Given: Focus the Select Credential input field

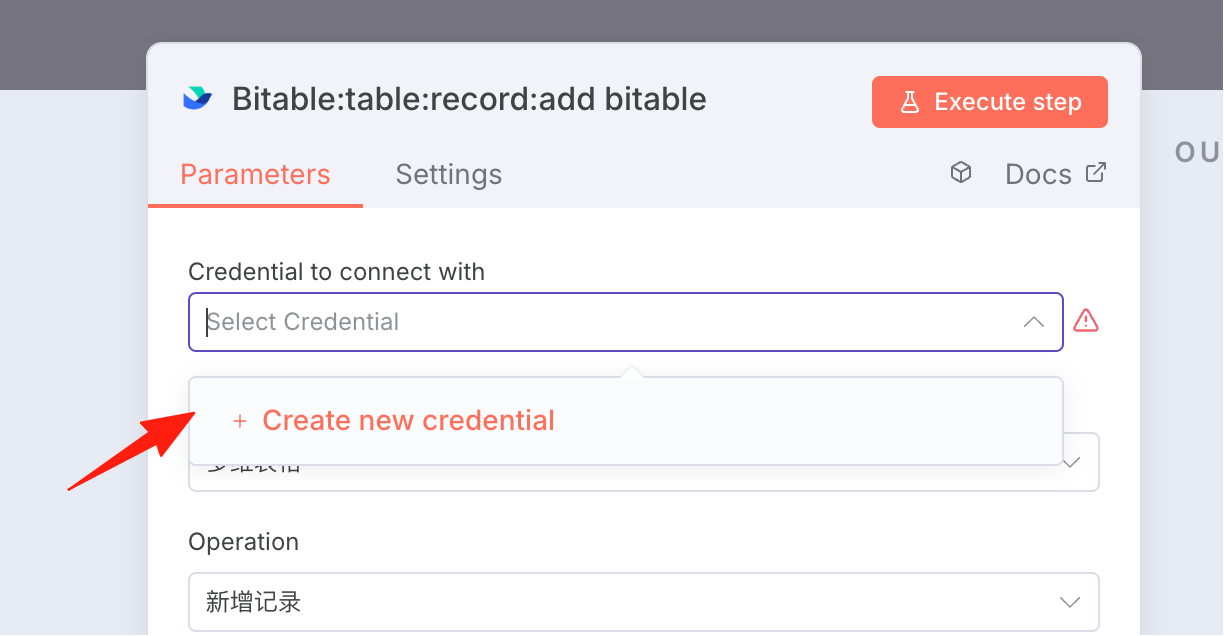Looking at the screenshot, I should (626, 322).
